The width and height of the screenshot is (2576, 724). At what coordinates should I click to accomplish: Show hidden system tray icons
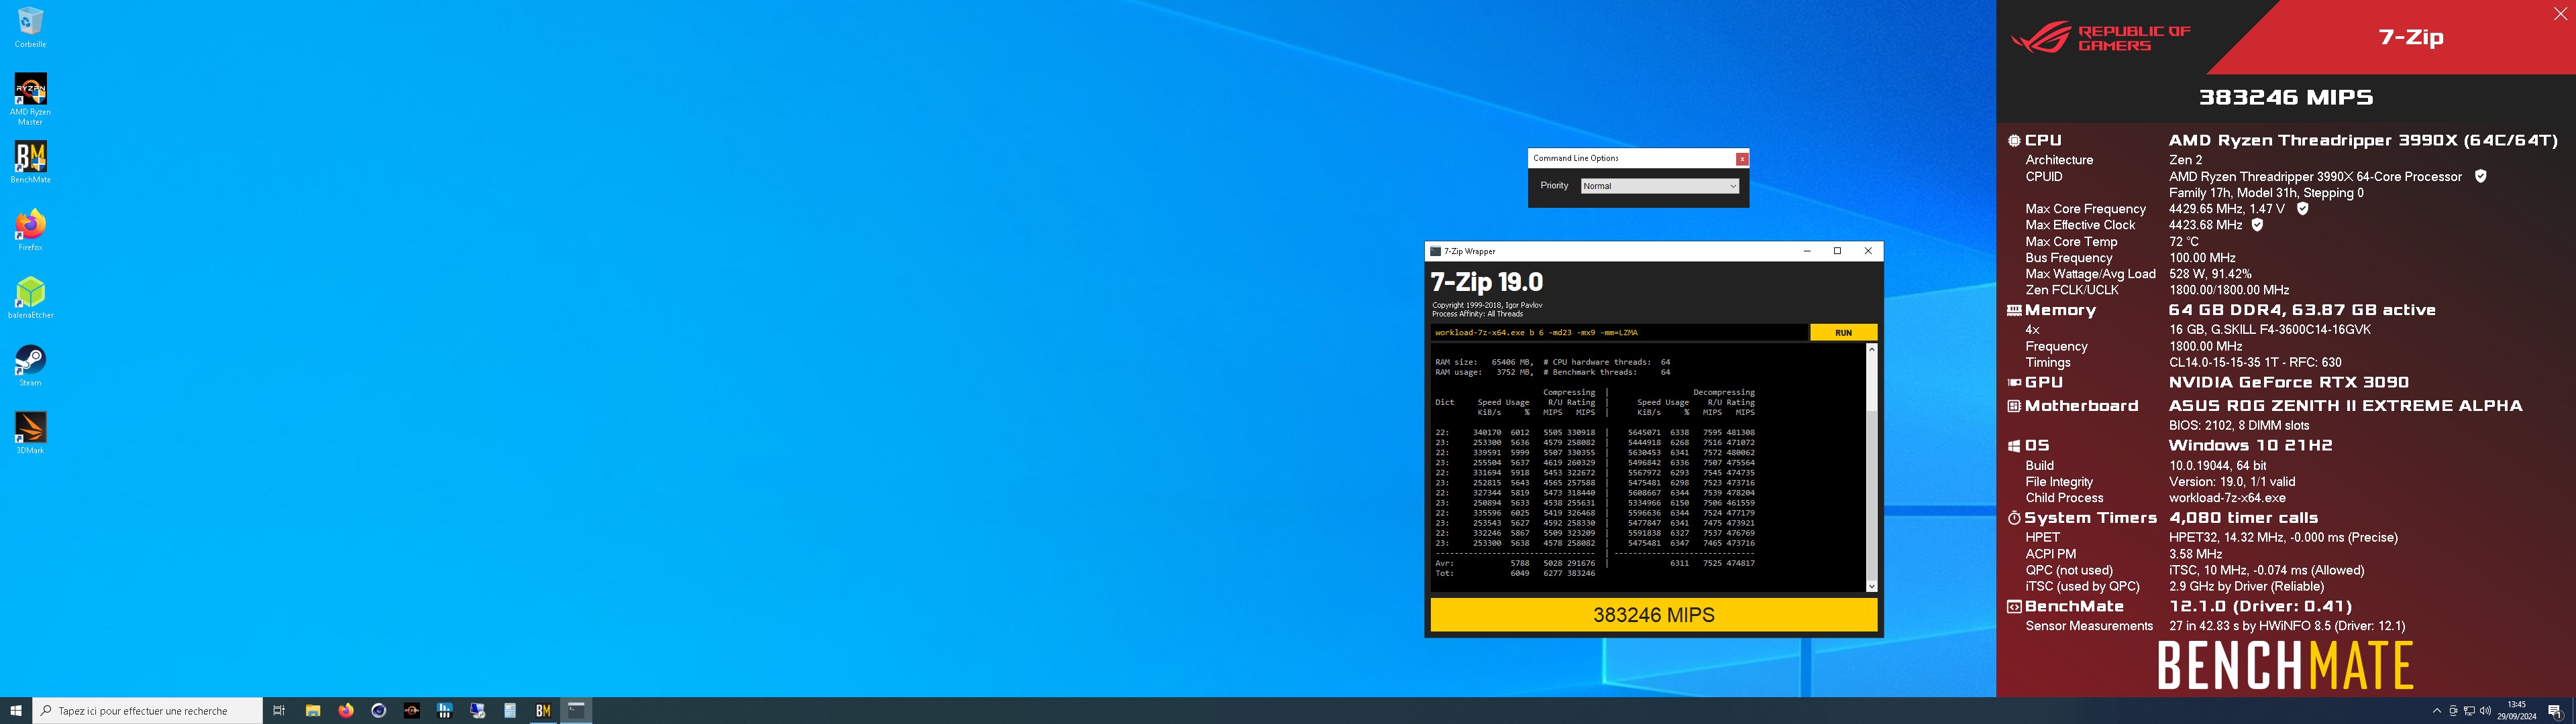[x=2436, y=711]
